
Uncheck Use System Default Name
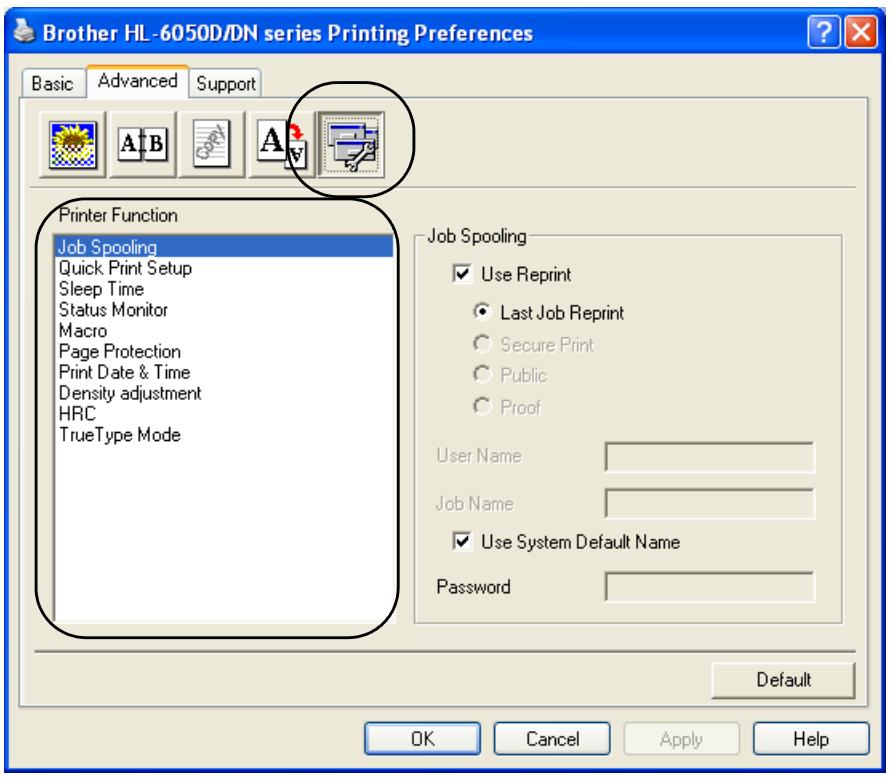point(462,541)
